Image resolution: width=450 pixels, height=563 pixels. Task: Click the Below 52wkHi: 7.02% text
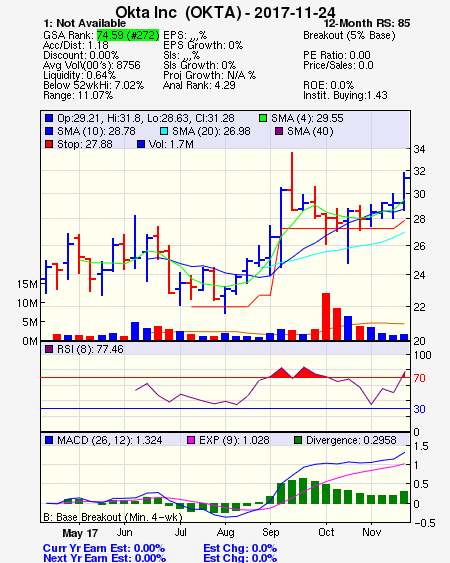click(93, 85)
